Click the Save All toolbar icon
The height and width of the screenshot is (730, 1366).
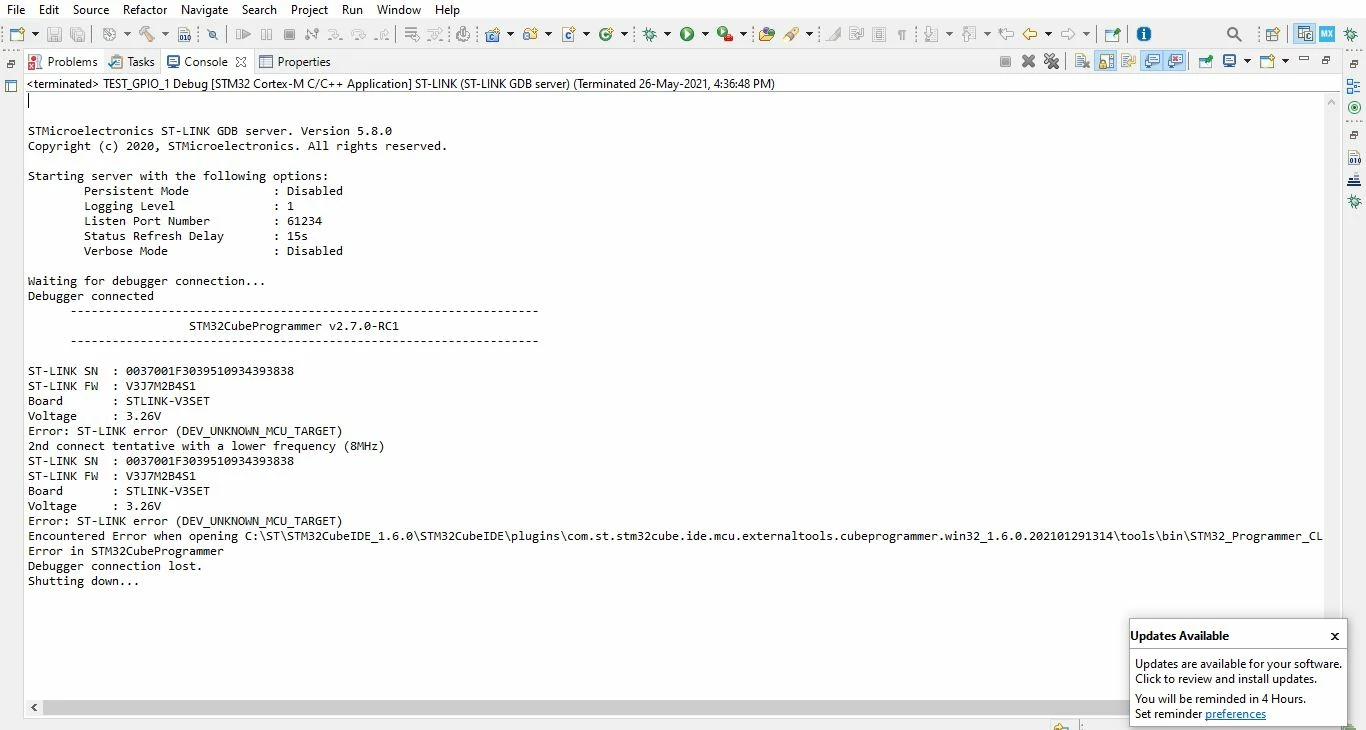coord(77,34)
